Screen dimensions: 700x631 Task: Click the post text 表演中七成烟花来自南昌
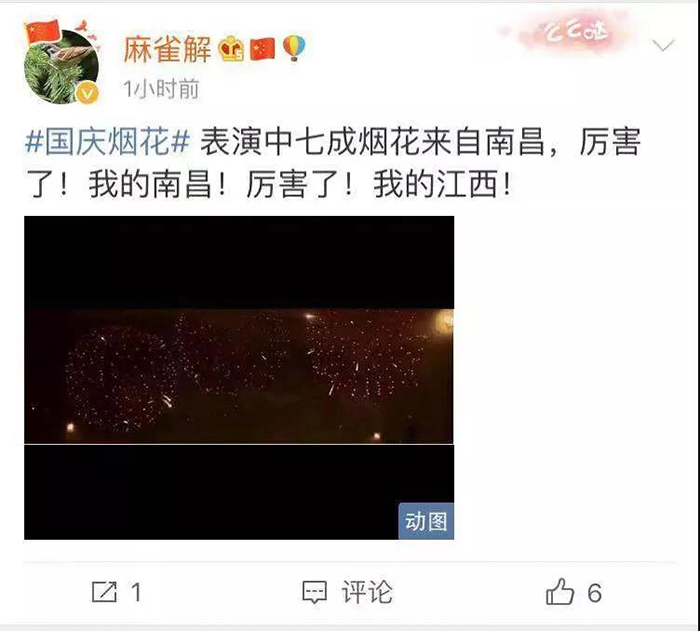pyautogui.click(x=373, y=142)
